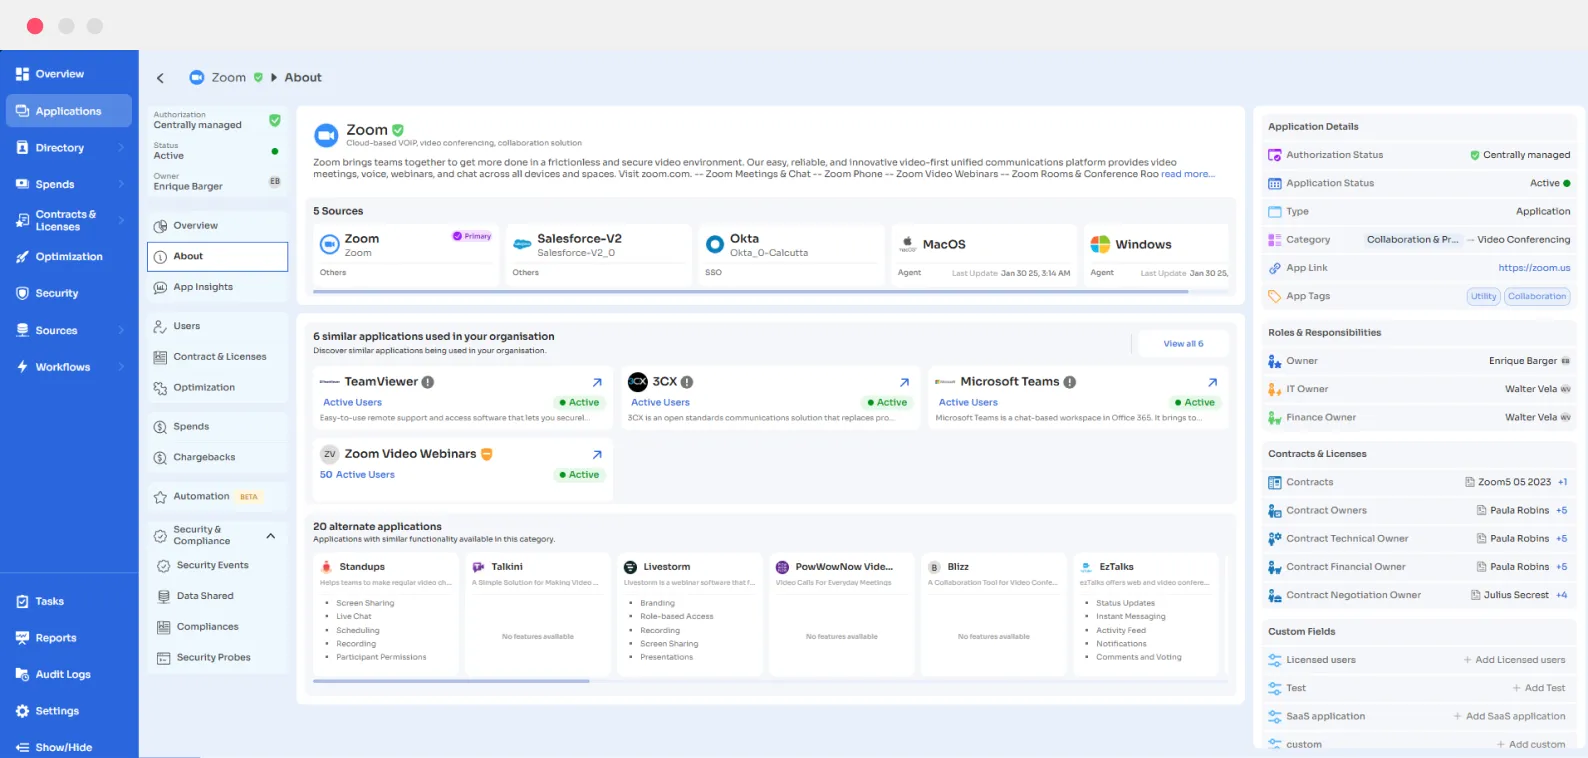Click the 3CX info icon

(x=687, y=382)
